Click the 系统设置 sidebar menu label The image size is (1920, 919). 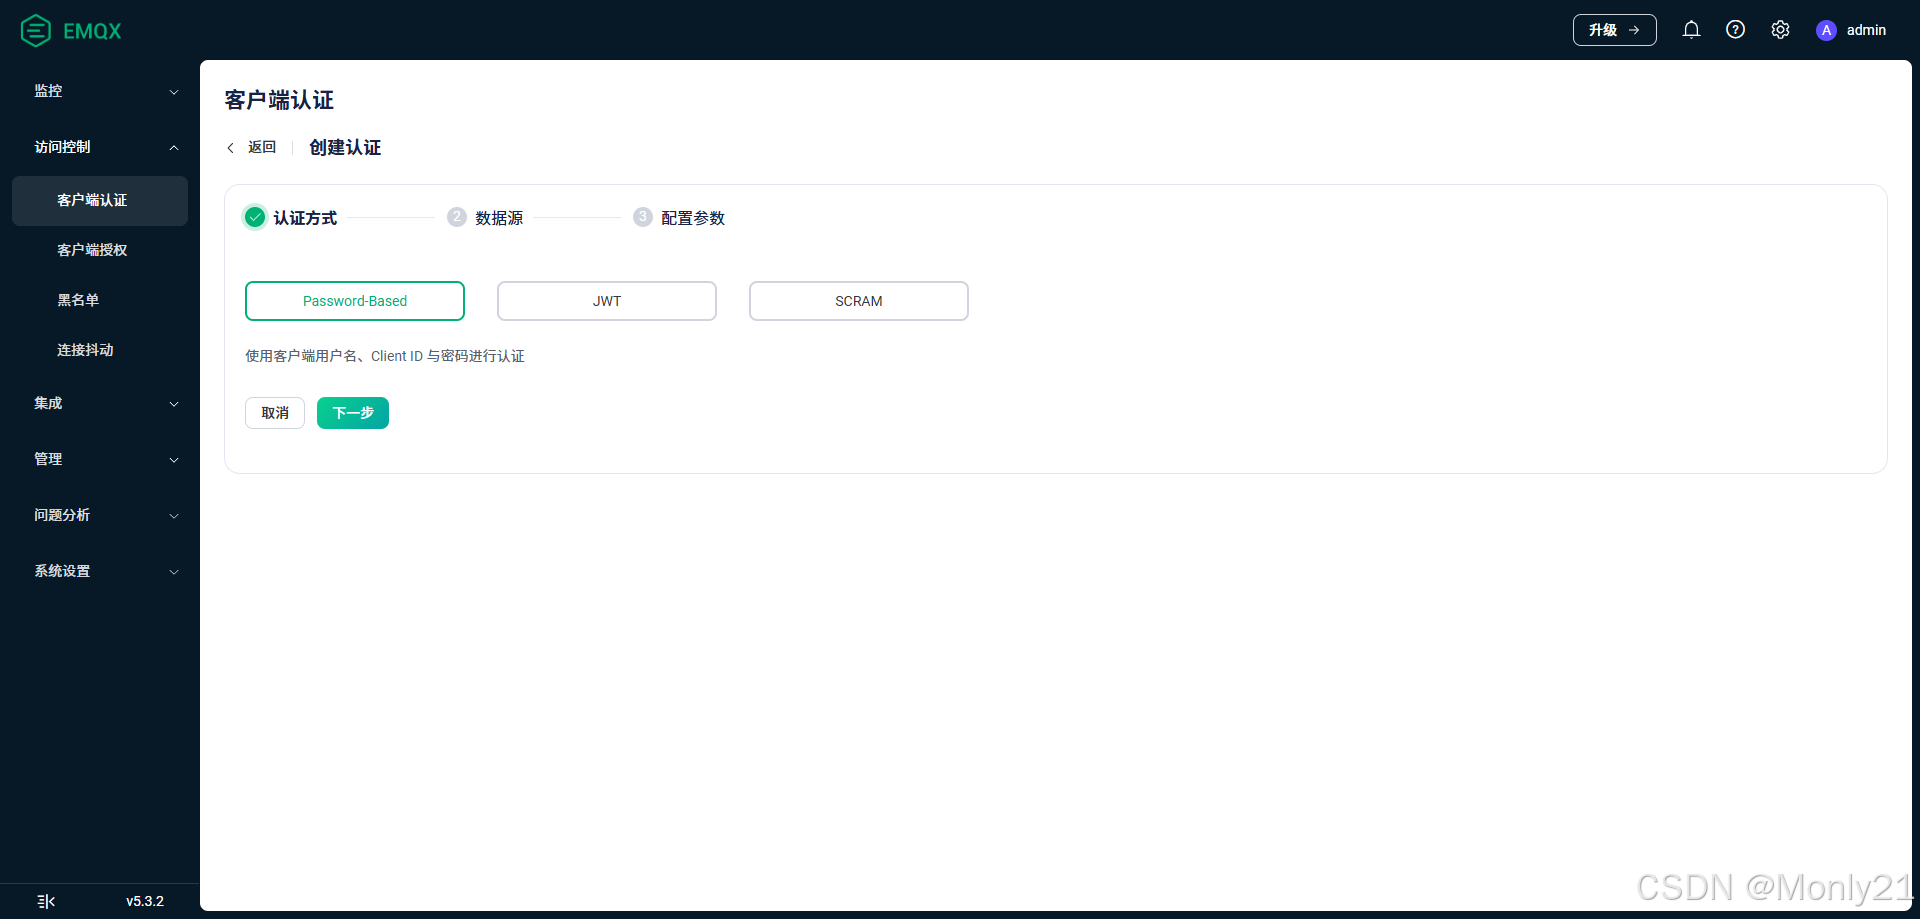pos(62,571)
